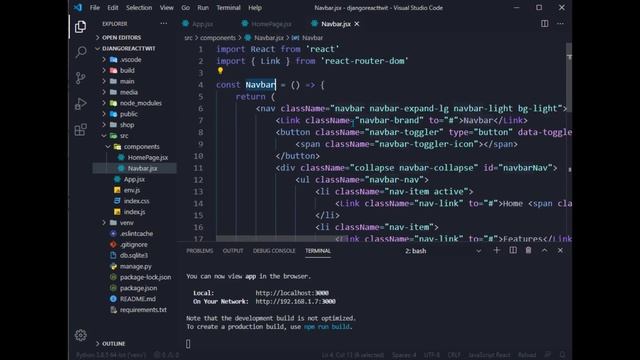Screen dimensions: 640x360
Task: Click errors and warnings count in status bar
Action: coord(167,355)
